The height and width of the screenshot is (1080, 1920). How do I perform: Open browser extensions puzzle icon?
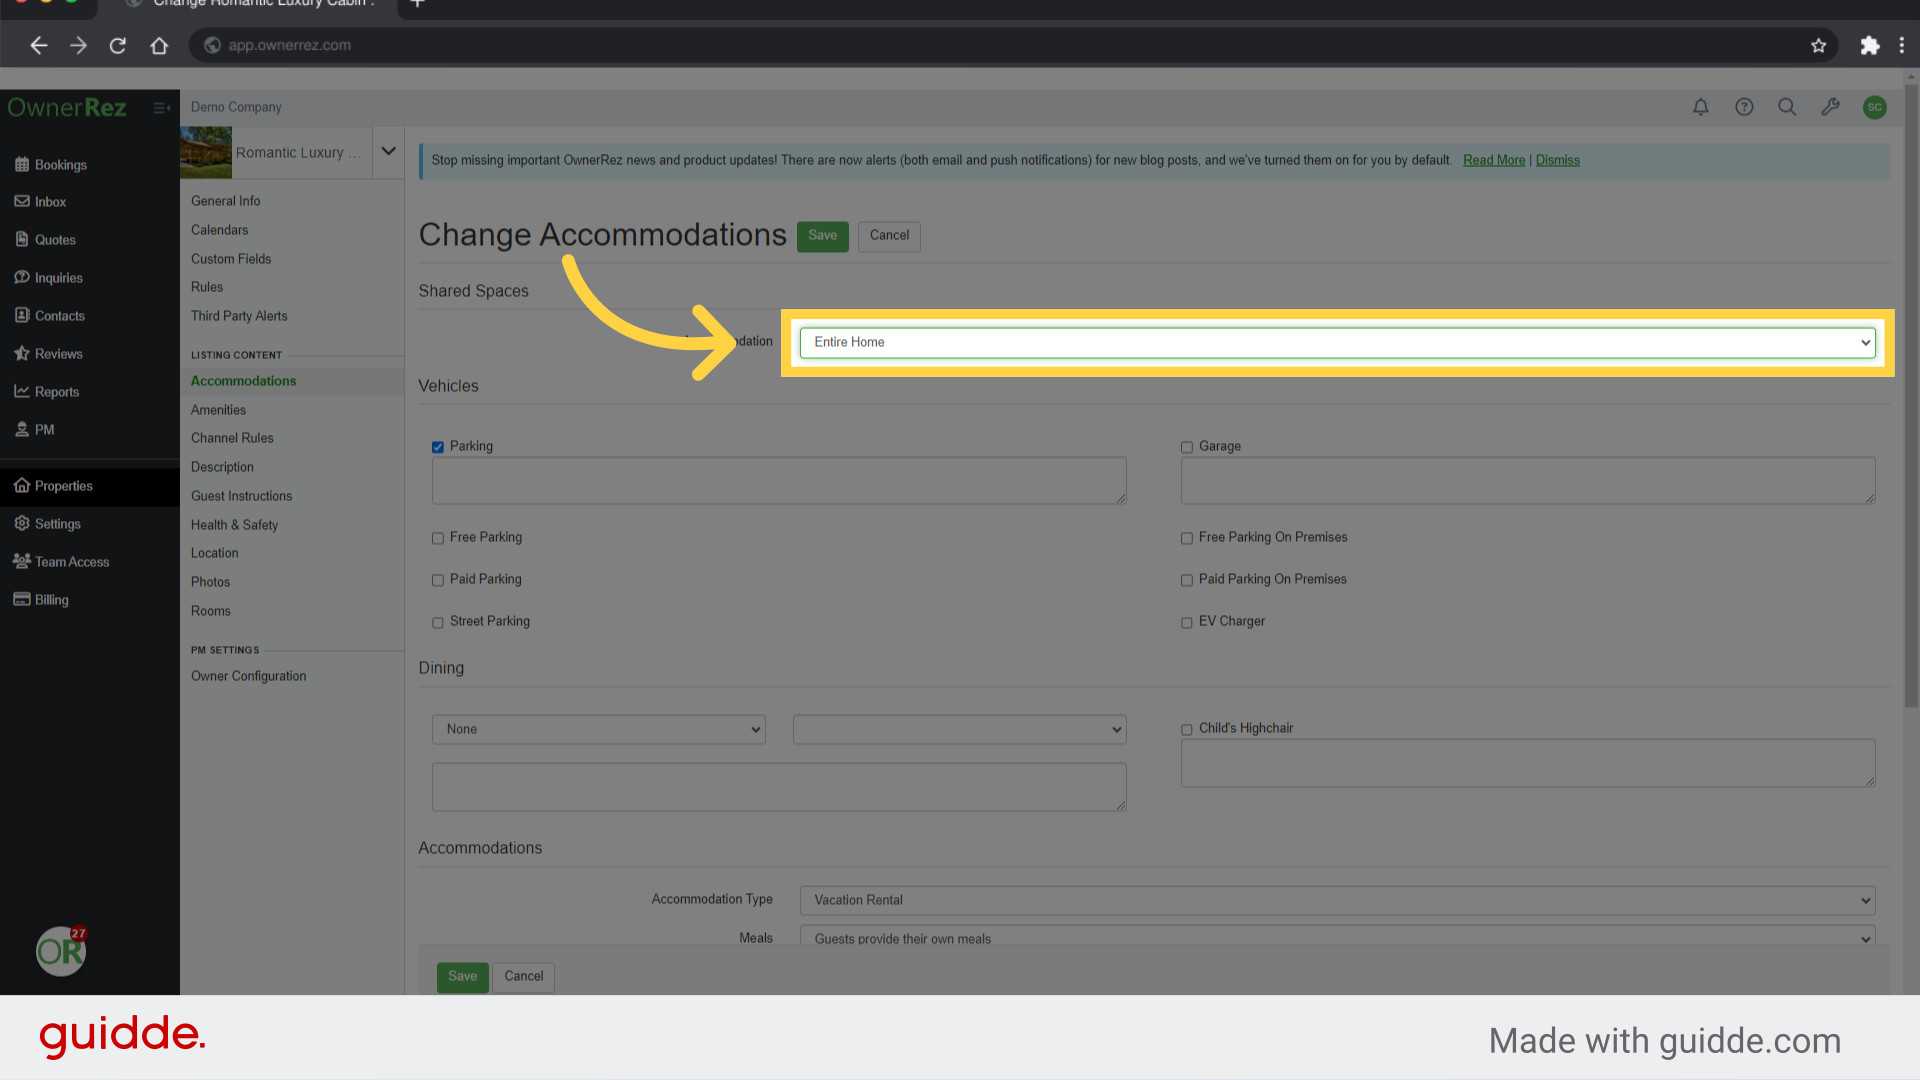coord(1869,45)
